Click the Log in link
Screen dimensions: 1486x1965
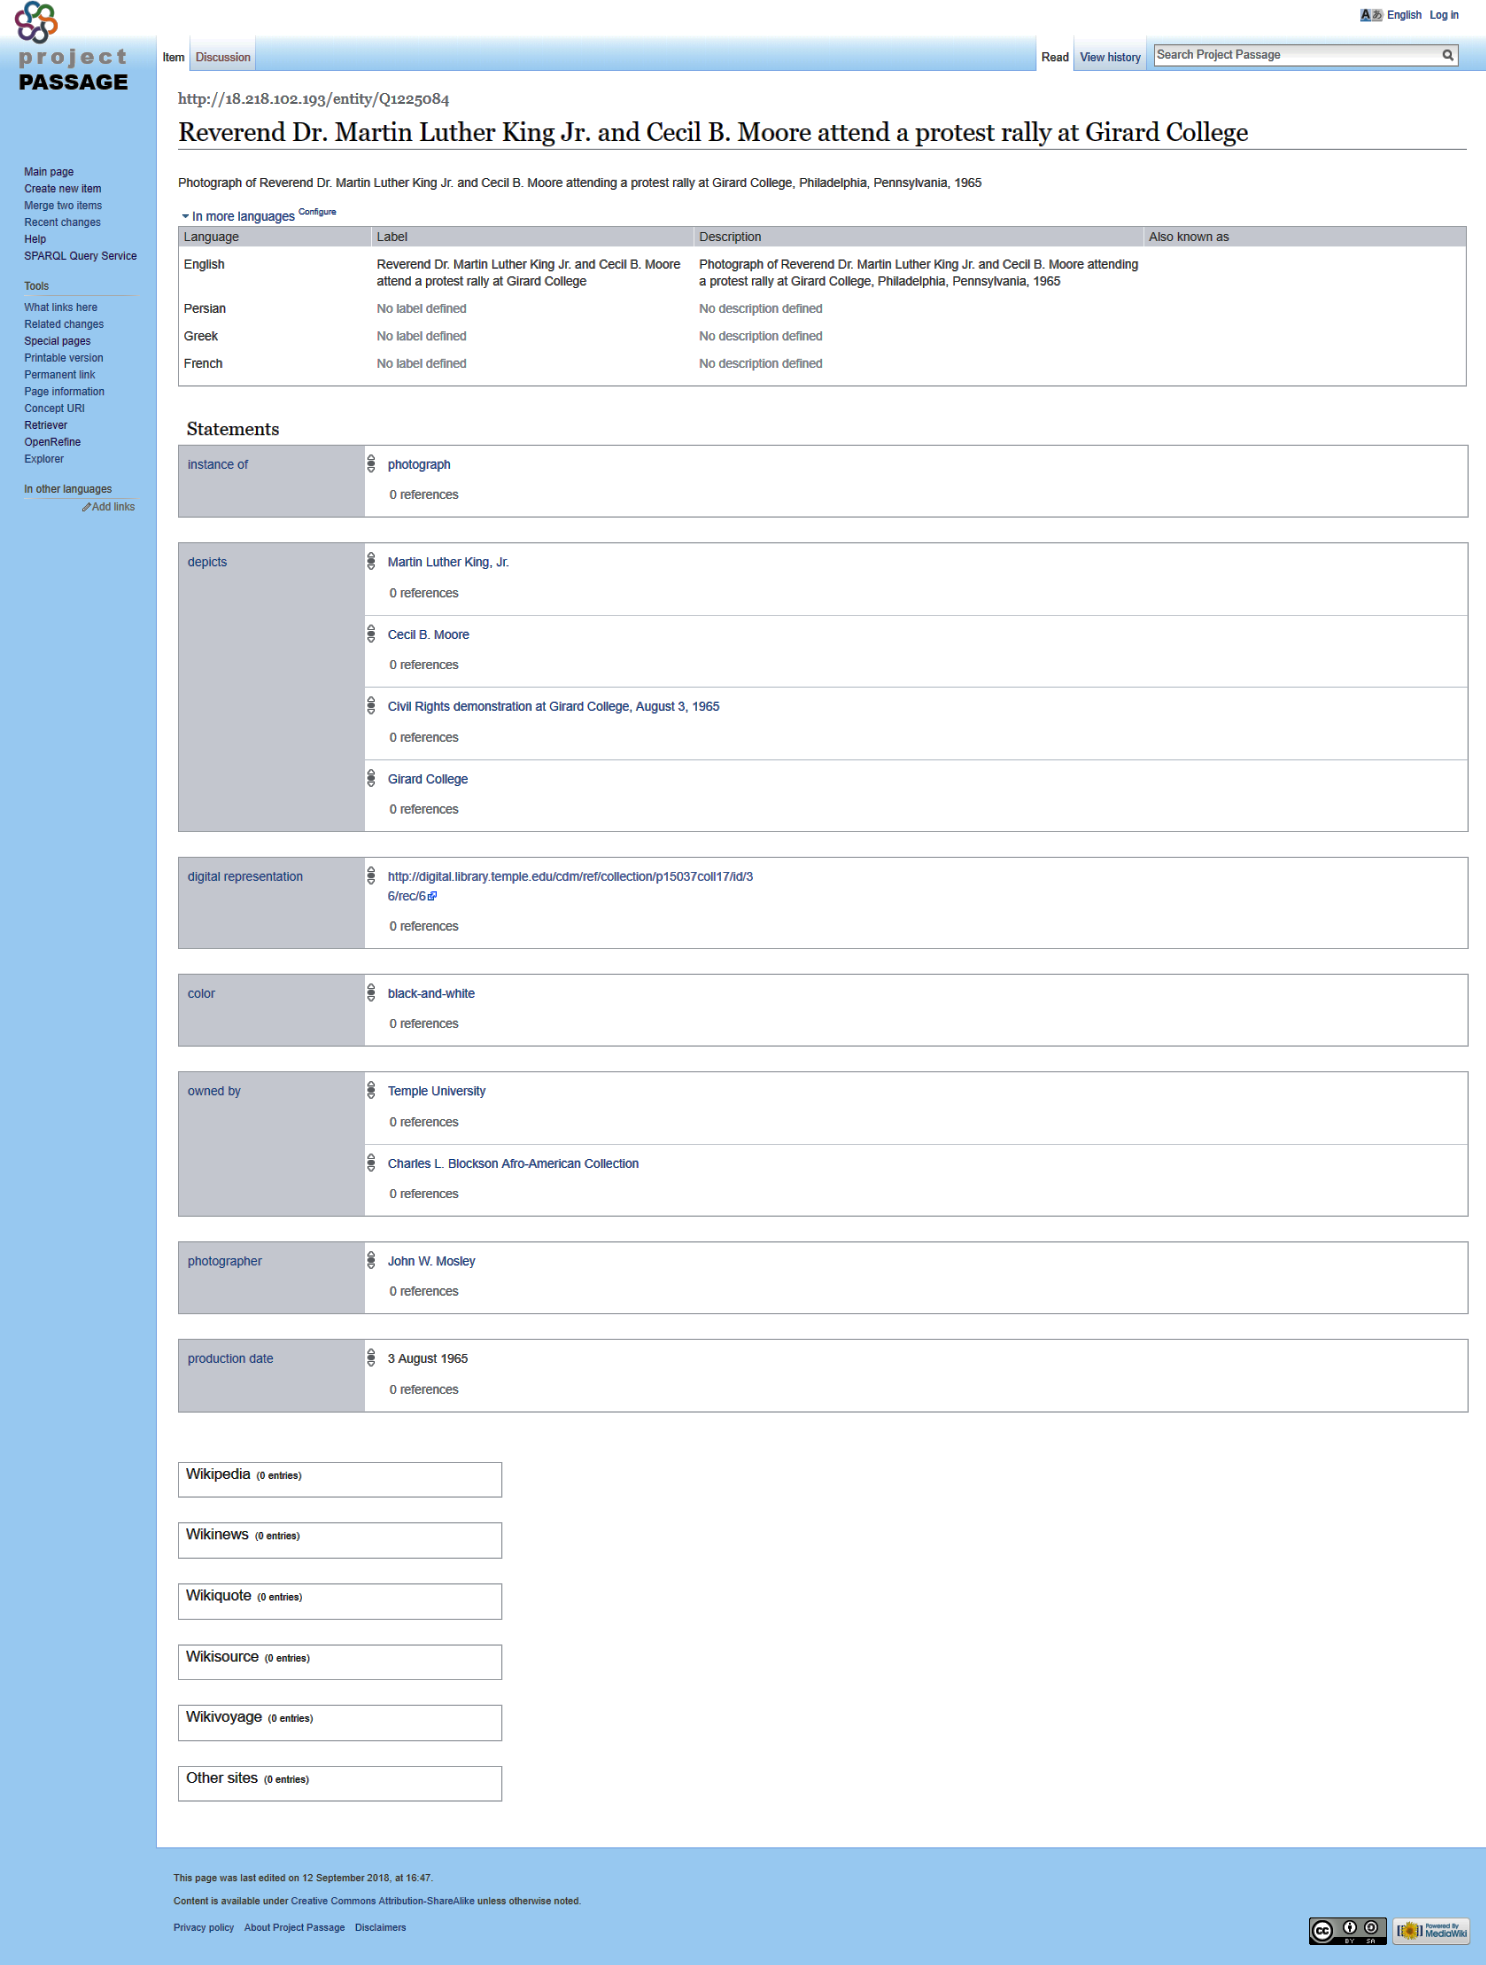click(x=1443, y=15)
